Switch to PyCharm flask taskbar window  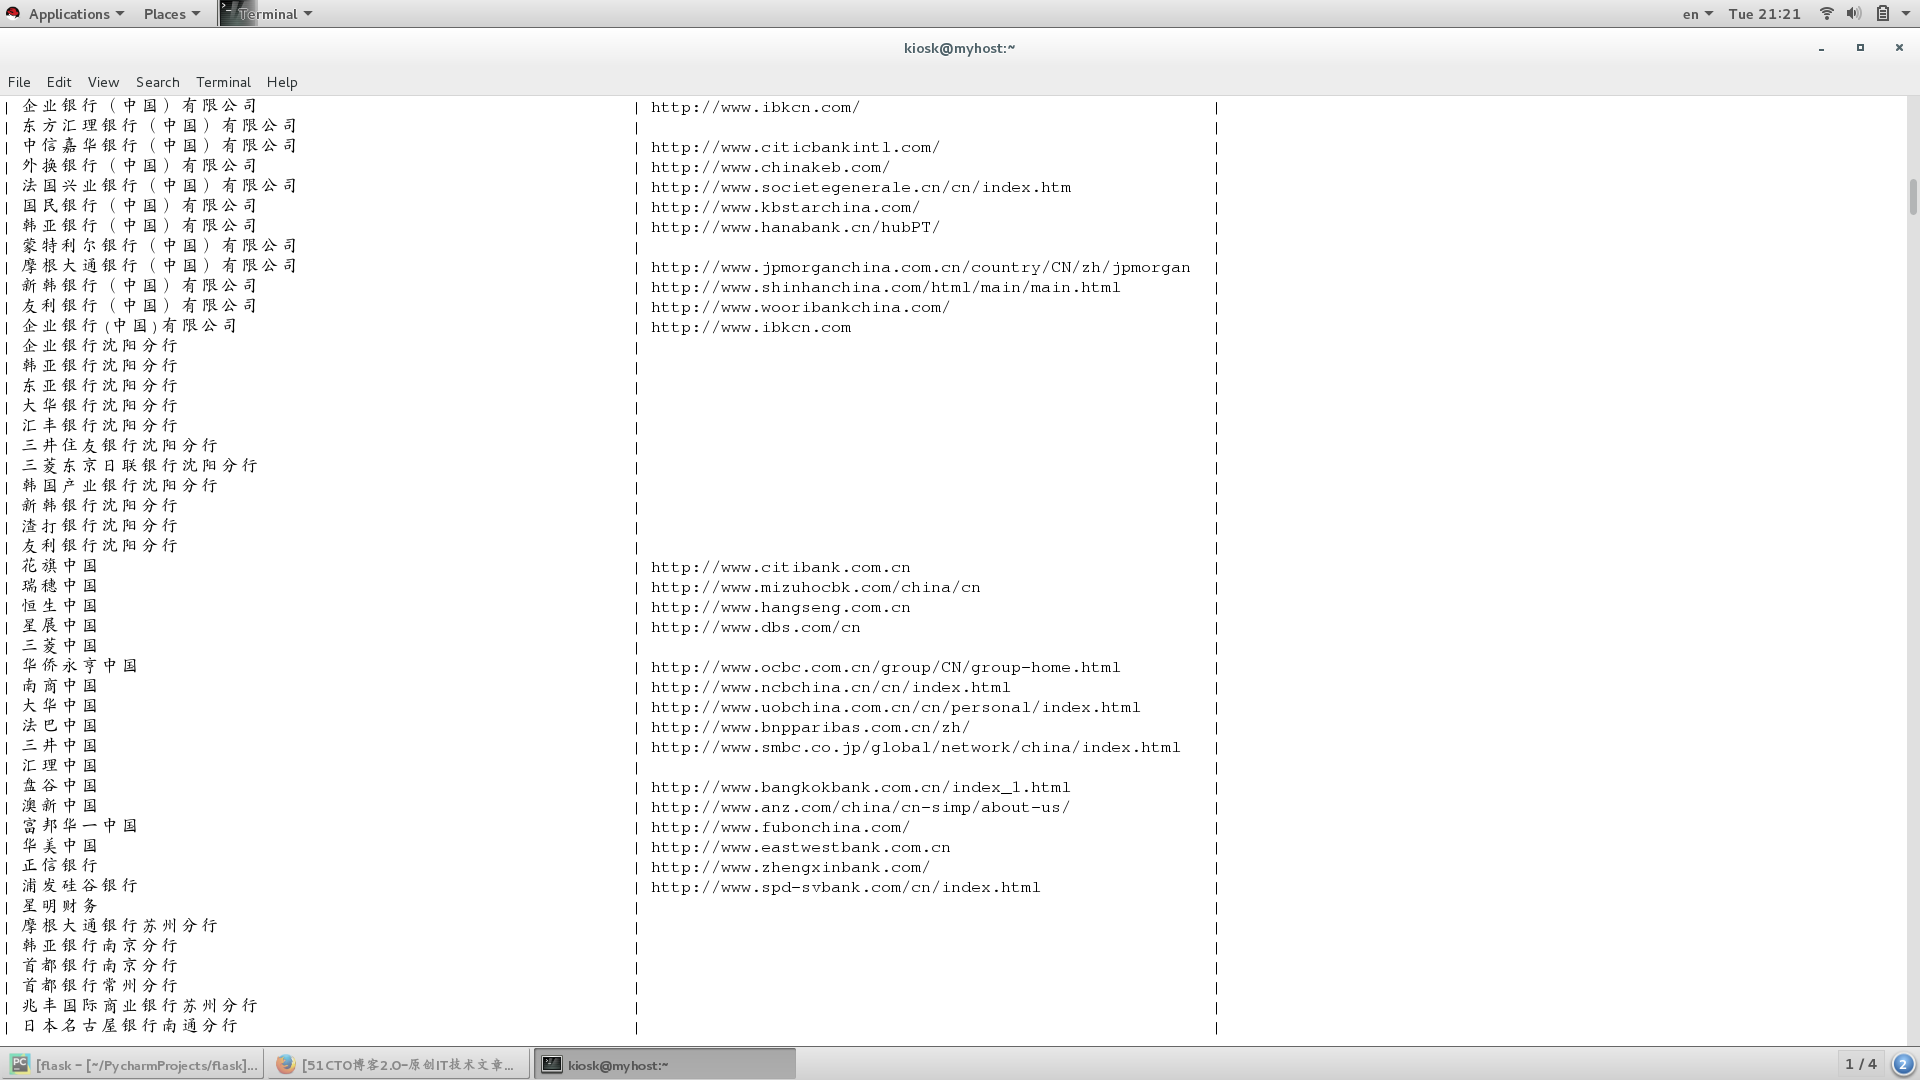pos(134,1065)
